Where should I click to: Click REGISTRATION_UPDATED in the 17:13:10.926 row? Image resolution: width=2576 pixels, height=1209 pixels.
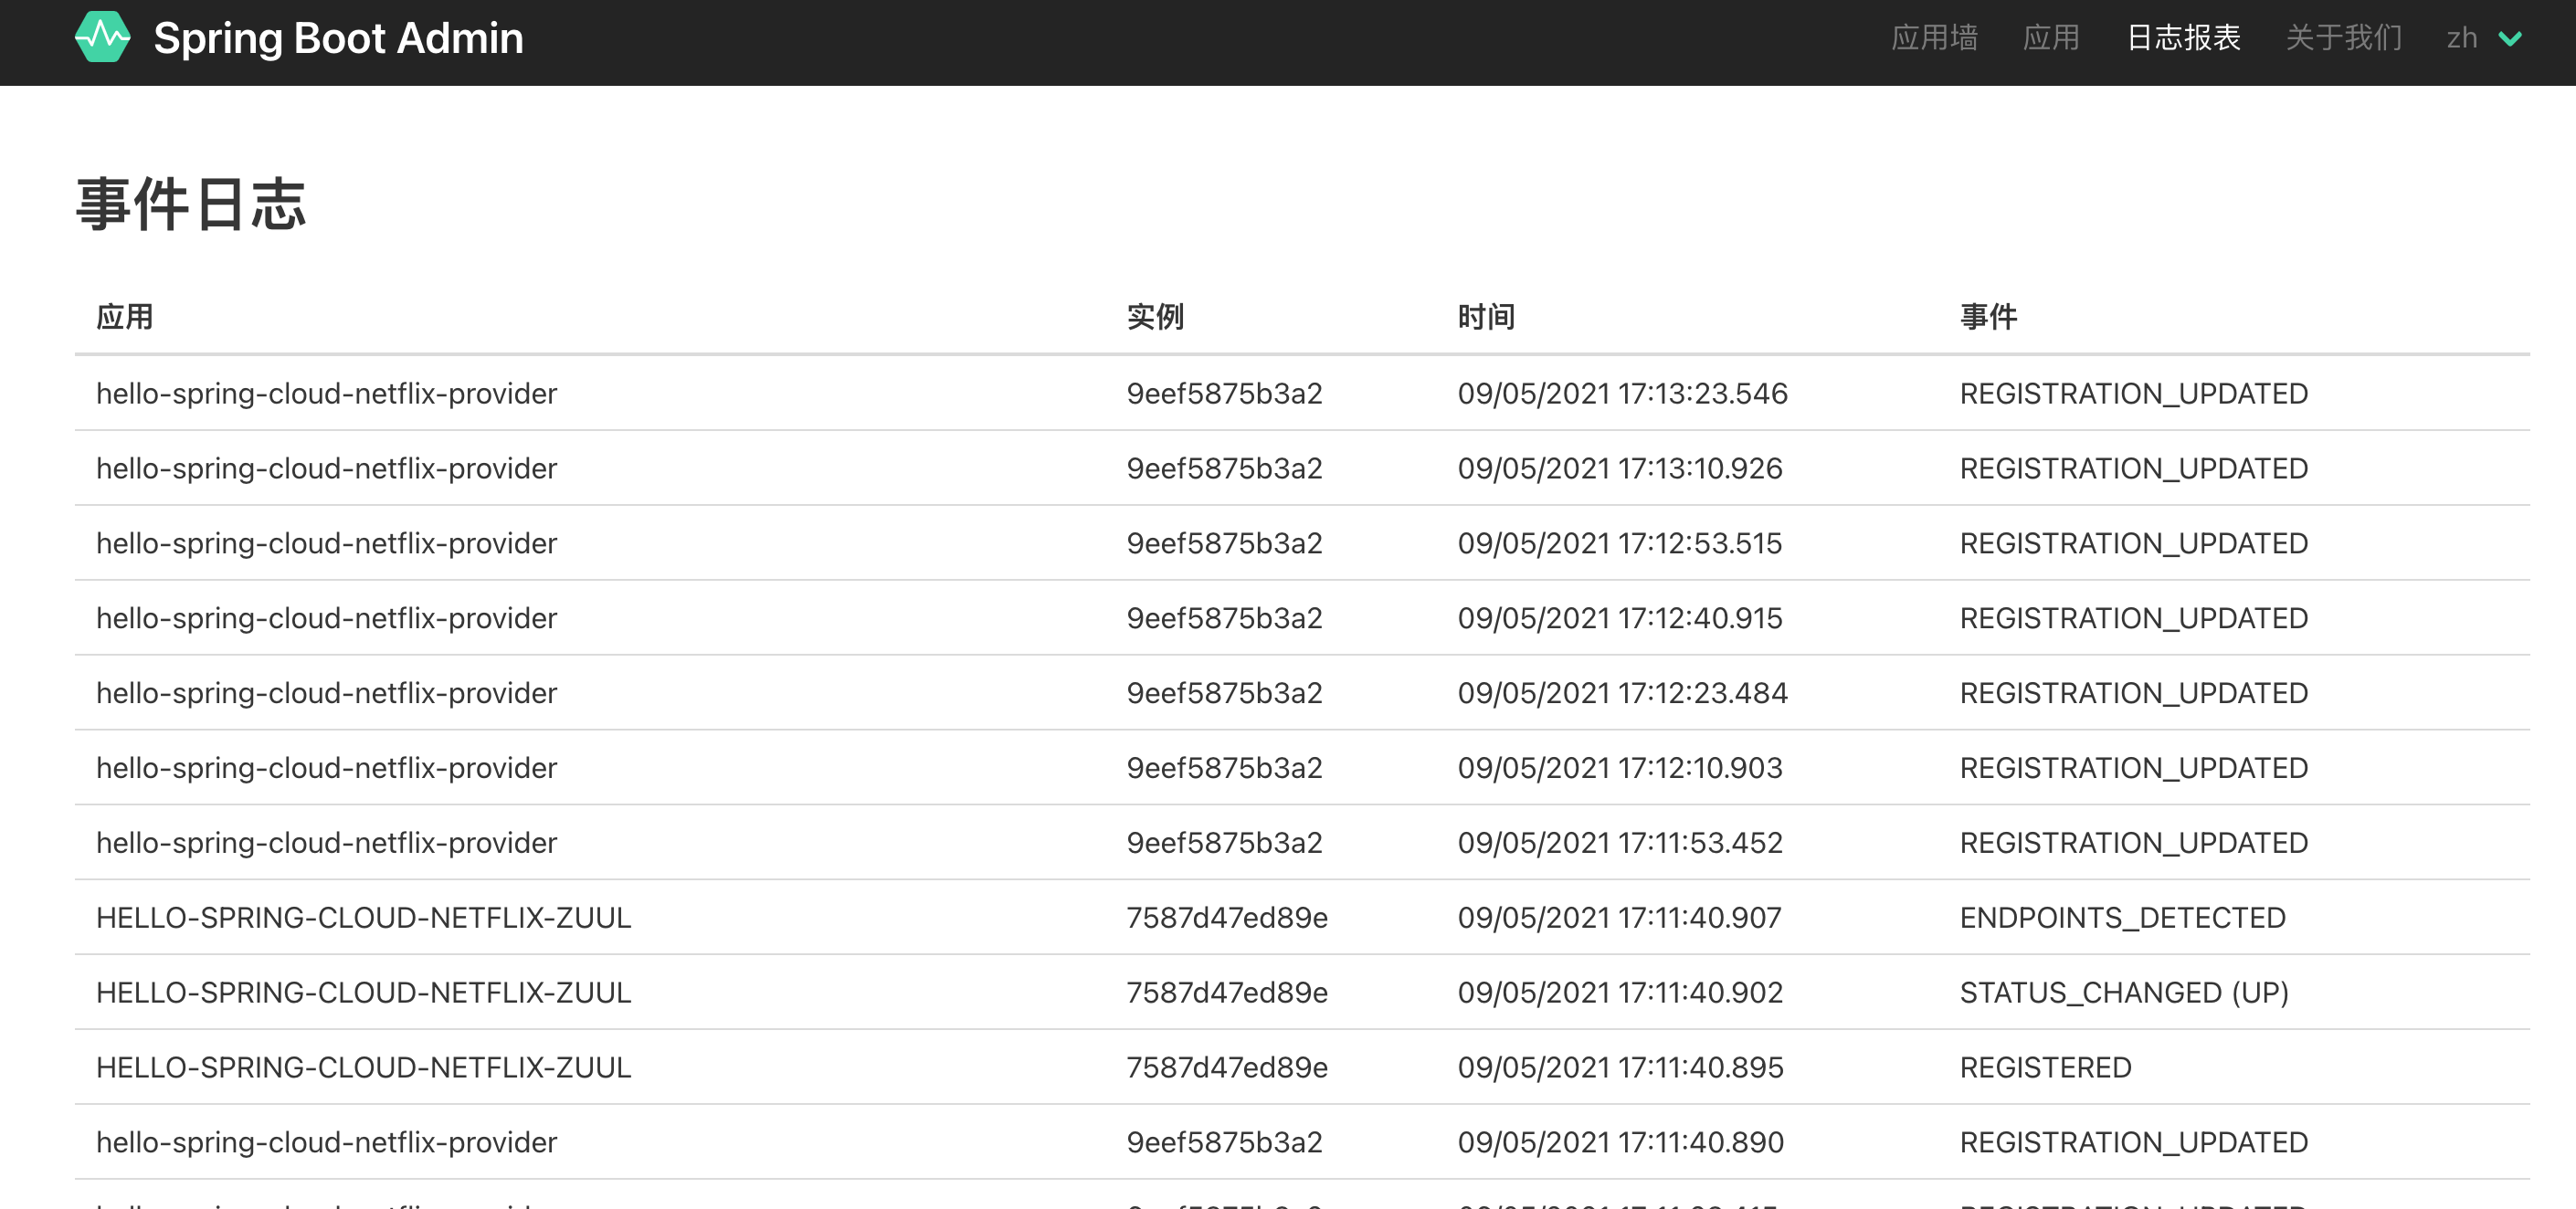tap(2134, 468)
